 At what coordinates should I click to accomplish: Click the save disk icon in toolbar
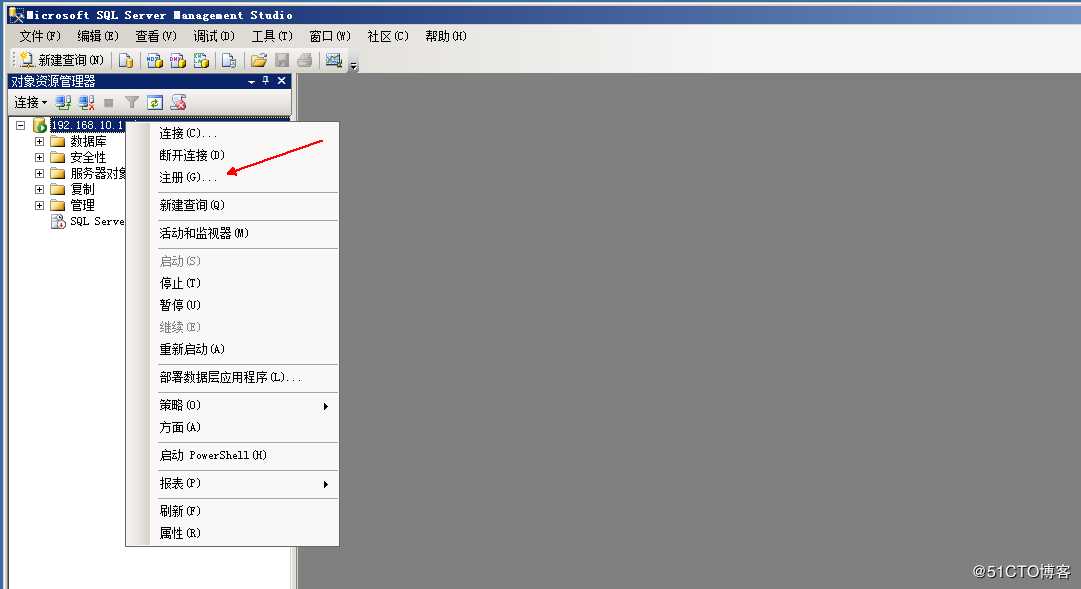click(x=282, y=61)
